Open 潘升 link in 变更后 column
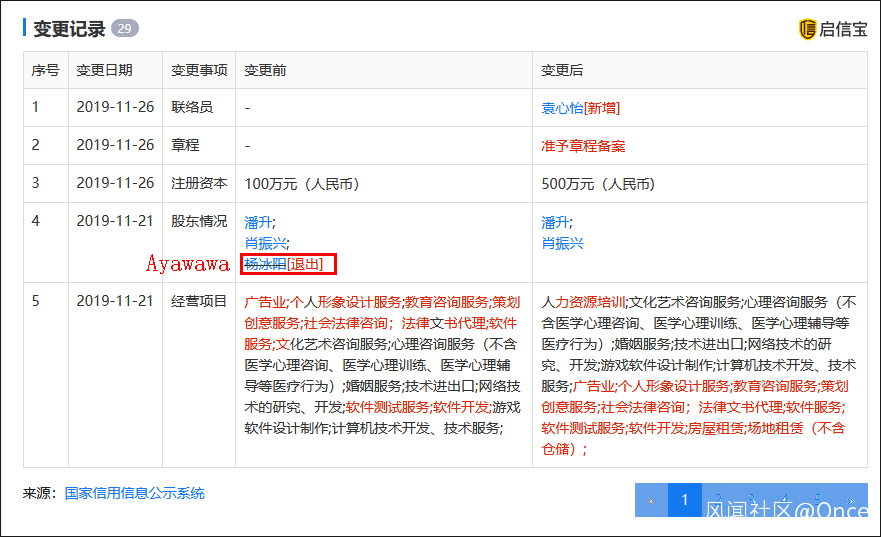The width and height of the screenshot is (881, 537). pos(555,222)
